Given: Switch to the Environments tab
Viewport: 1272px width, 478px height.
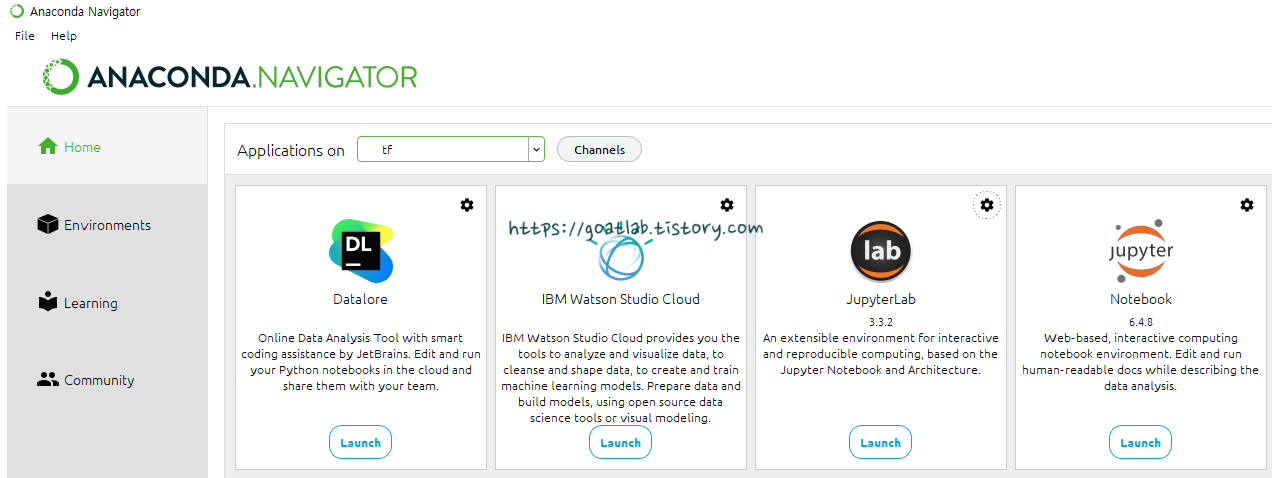Looking at the screenshot, I should (107, 225).
